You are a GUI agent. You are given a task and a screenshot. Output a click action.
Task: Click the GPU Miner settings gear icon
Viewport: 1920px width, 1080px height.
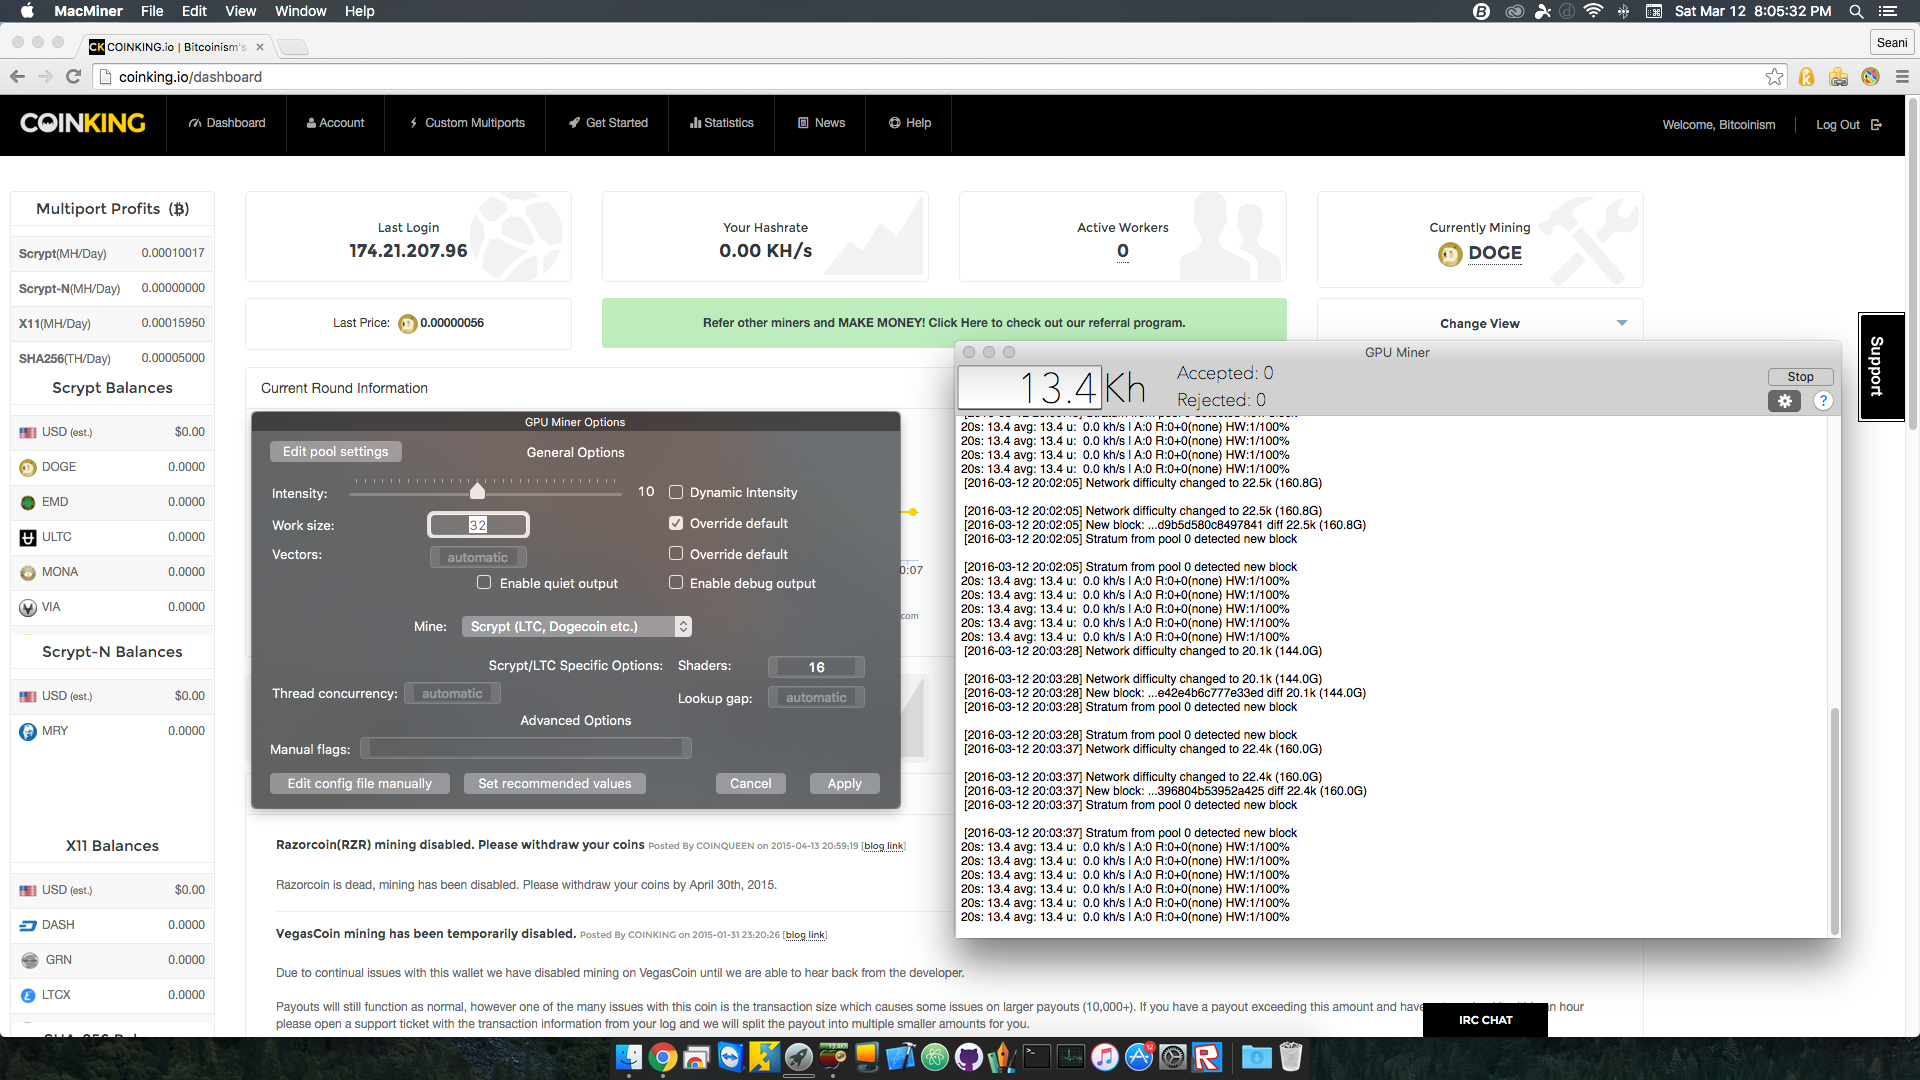pyautogui.click(x=1784, y=401)
